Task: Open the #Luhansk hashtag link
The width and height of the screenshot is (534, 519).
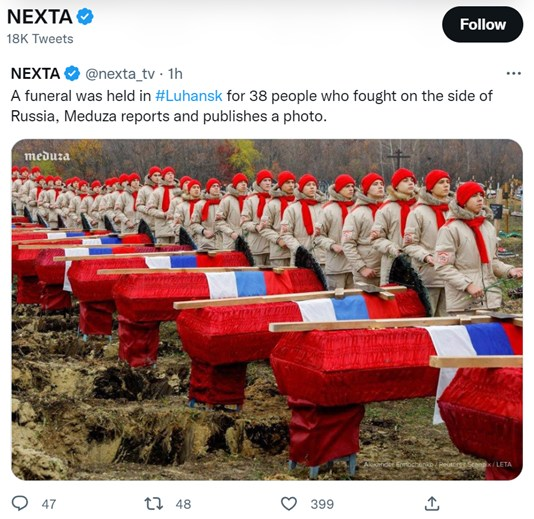Action: point(189,96)
